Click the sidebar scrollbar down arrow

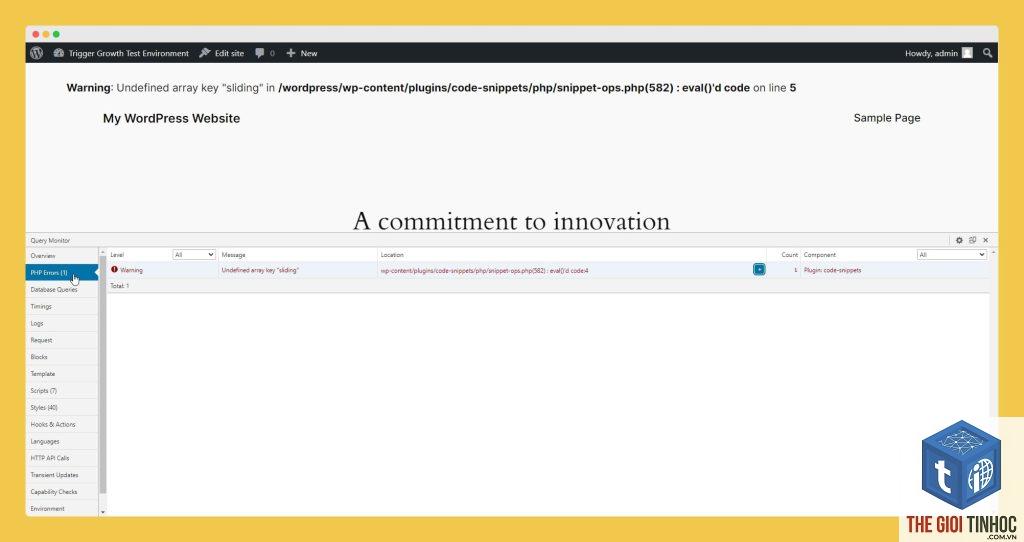tap(103, 513)
